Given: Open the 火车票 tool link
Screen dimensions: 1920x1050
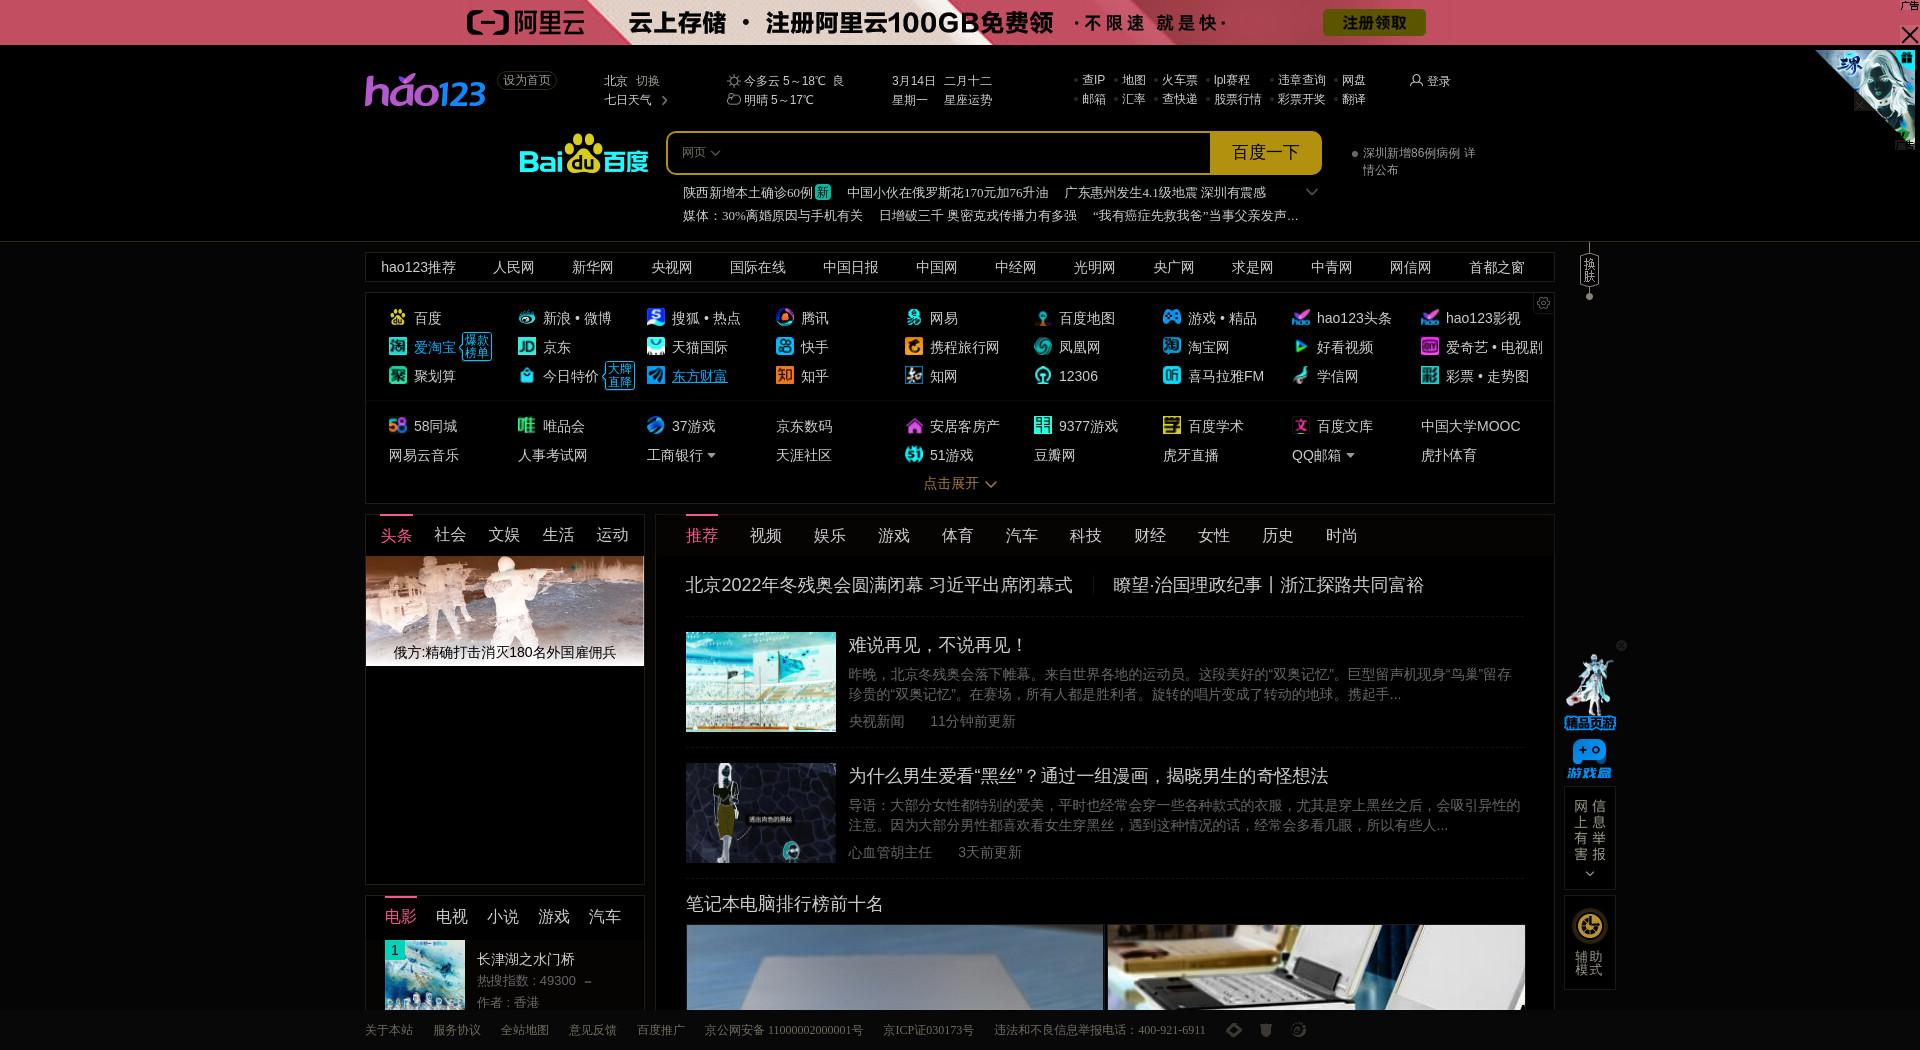Looking at the screenshot, I should pos(1180,80).
